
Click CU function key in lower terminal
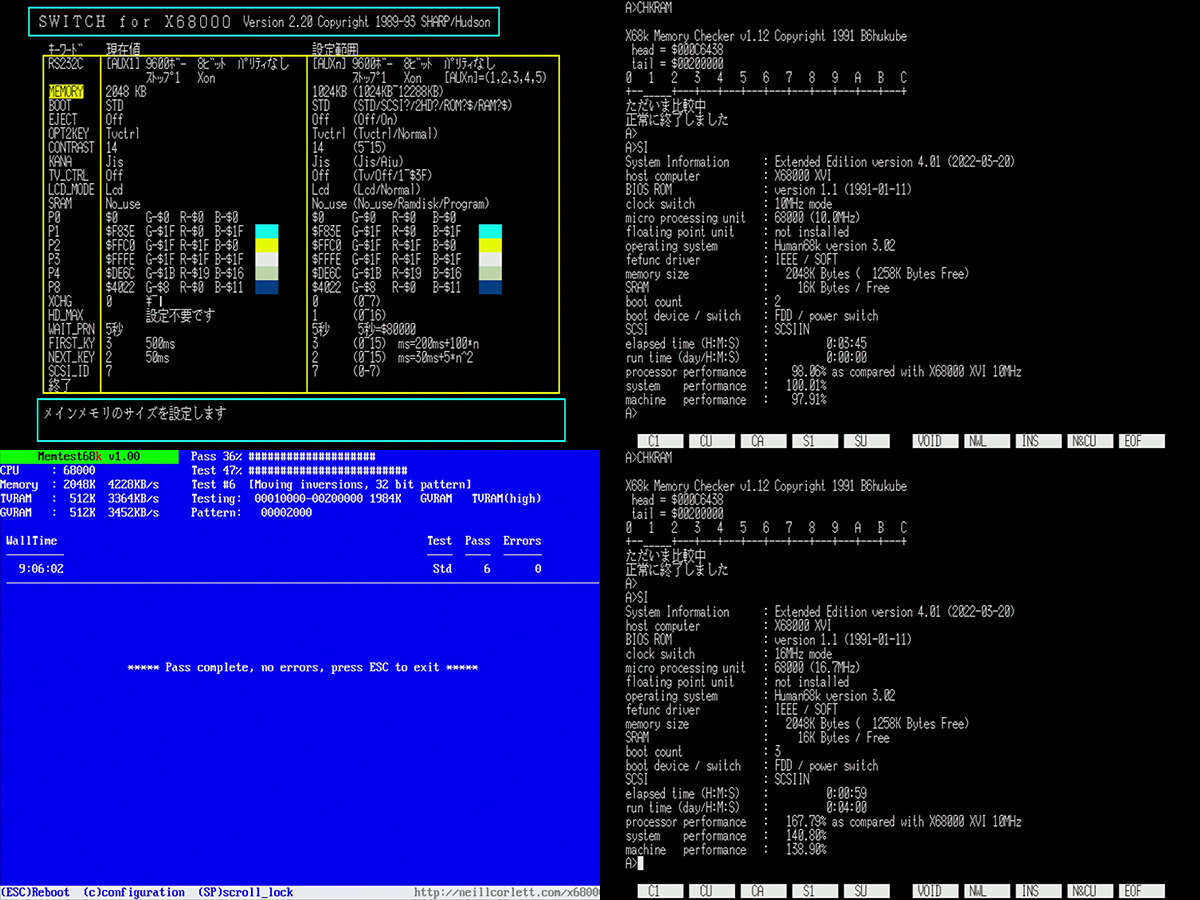click(710, 891)
